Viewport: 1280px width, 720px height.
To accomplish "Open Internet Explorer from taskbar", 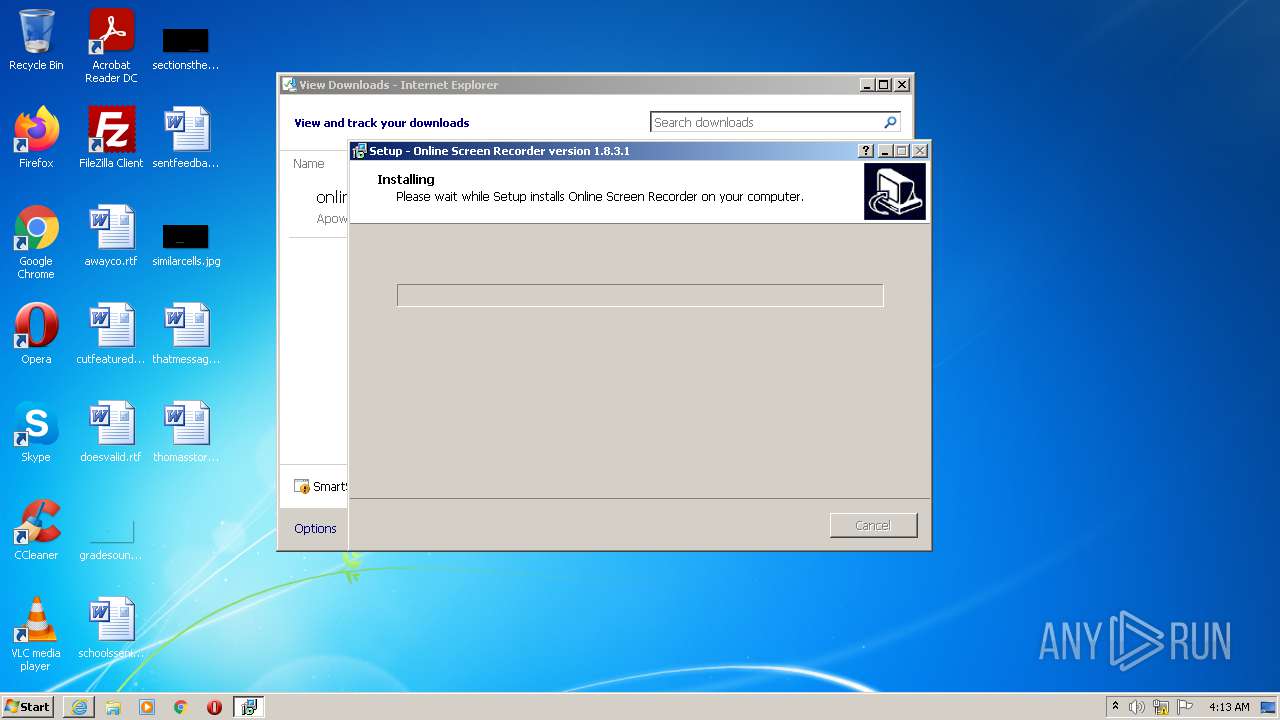I will coord(79,707).
